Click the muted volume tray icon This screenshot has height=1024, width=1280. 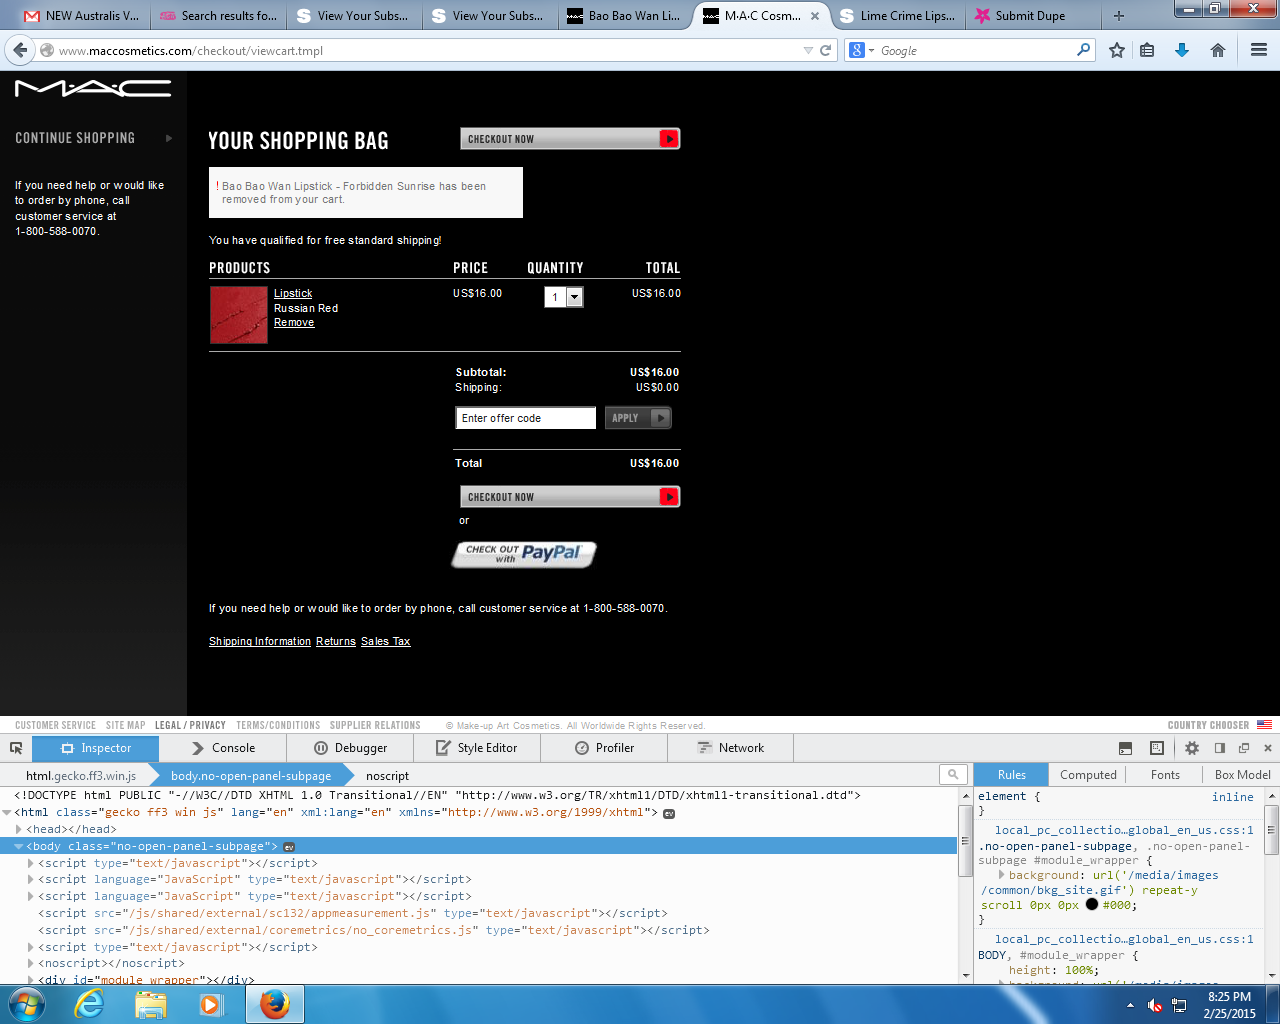tap(1154, 1005)
